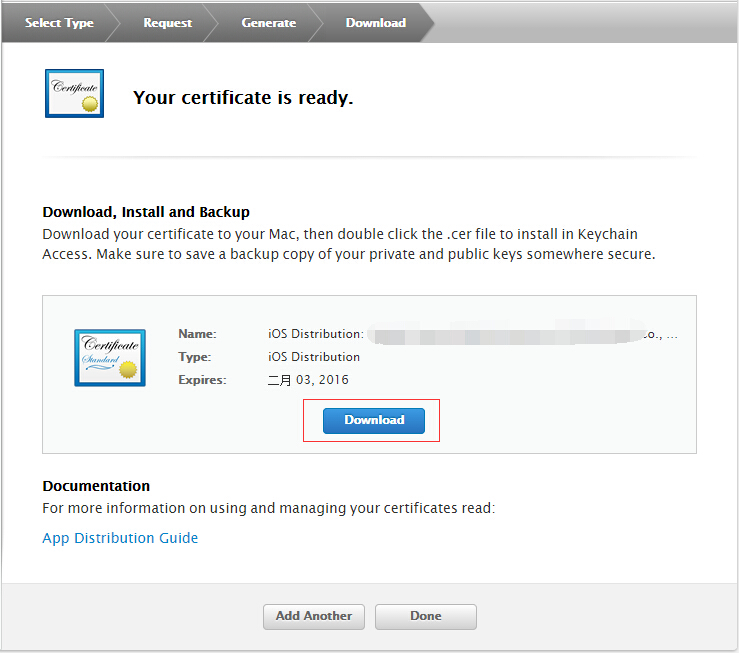Click the Documentation heading
739x653 pixels.
point(96,486)
